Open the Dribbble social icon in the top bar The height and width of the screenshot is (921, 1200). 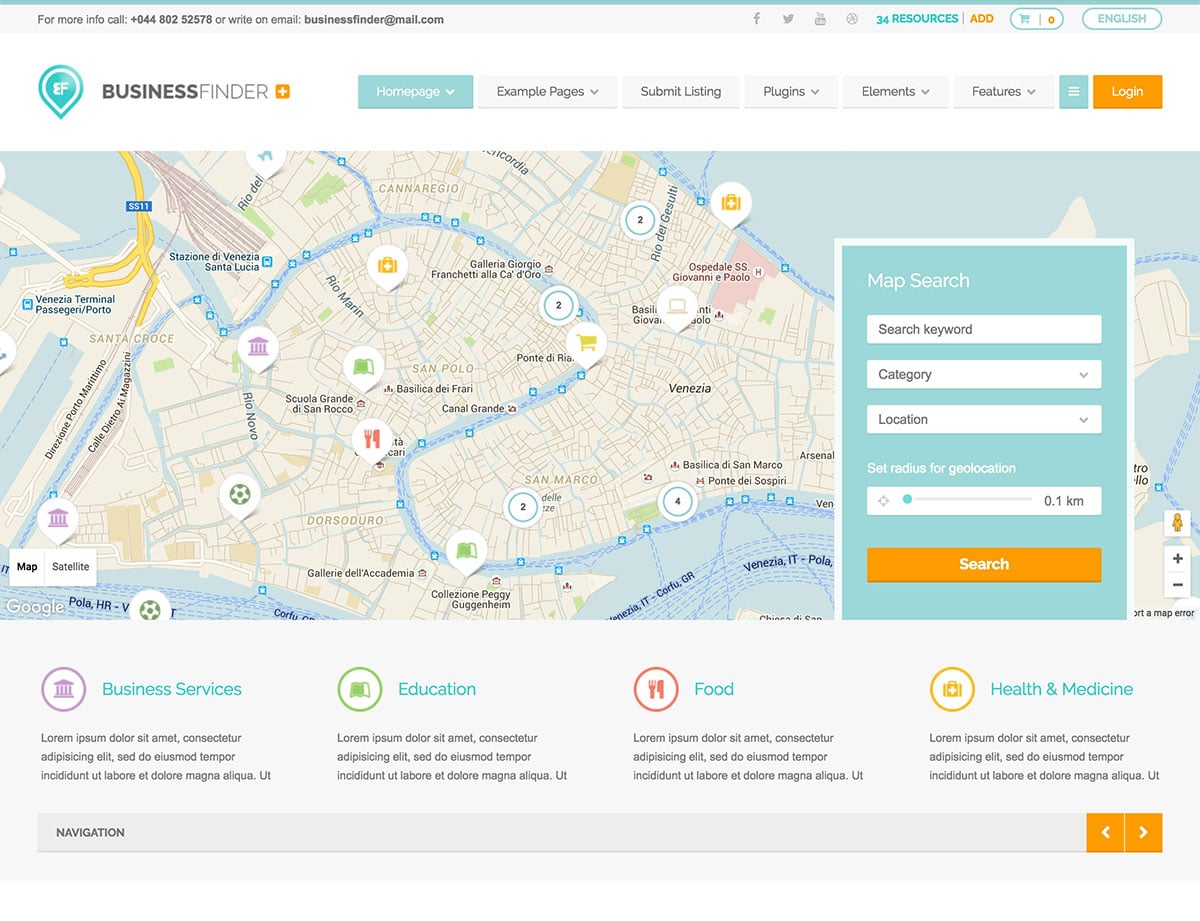852,19
